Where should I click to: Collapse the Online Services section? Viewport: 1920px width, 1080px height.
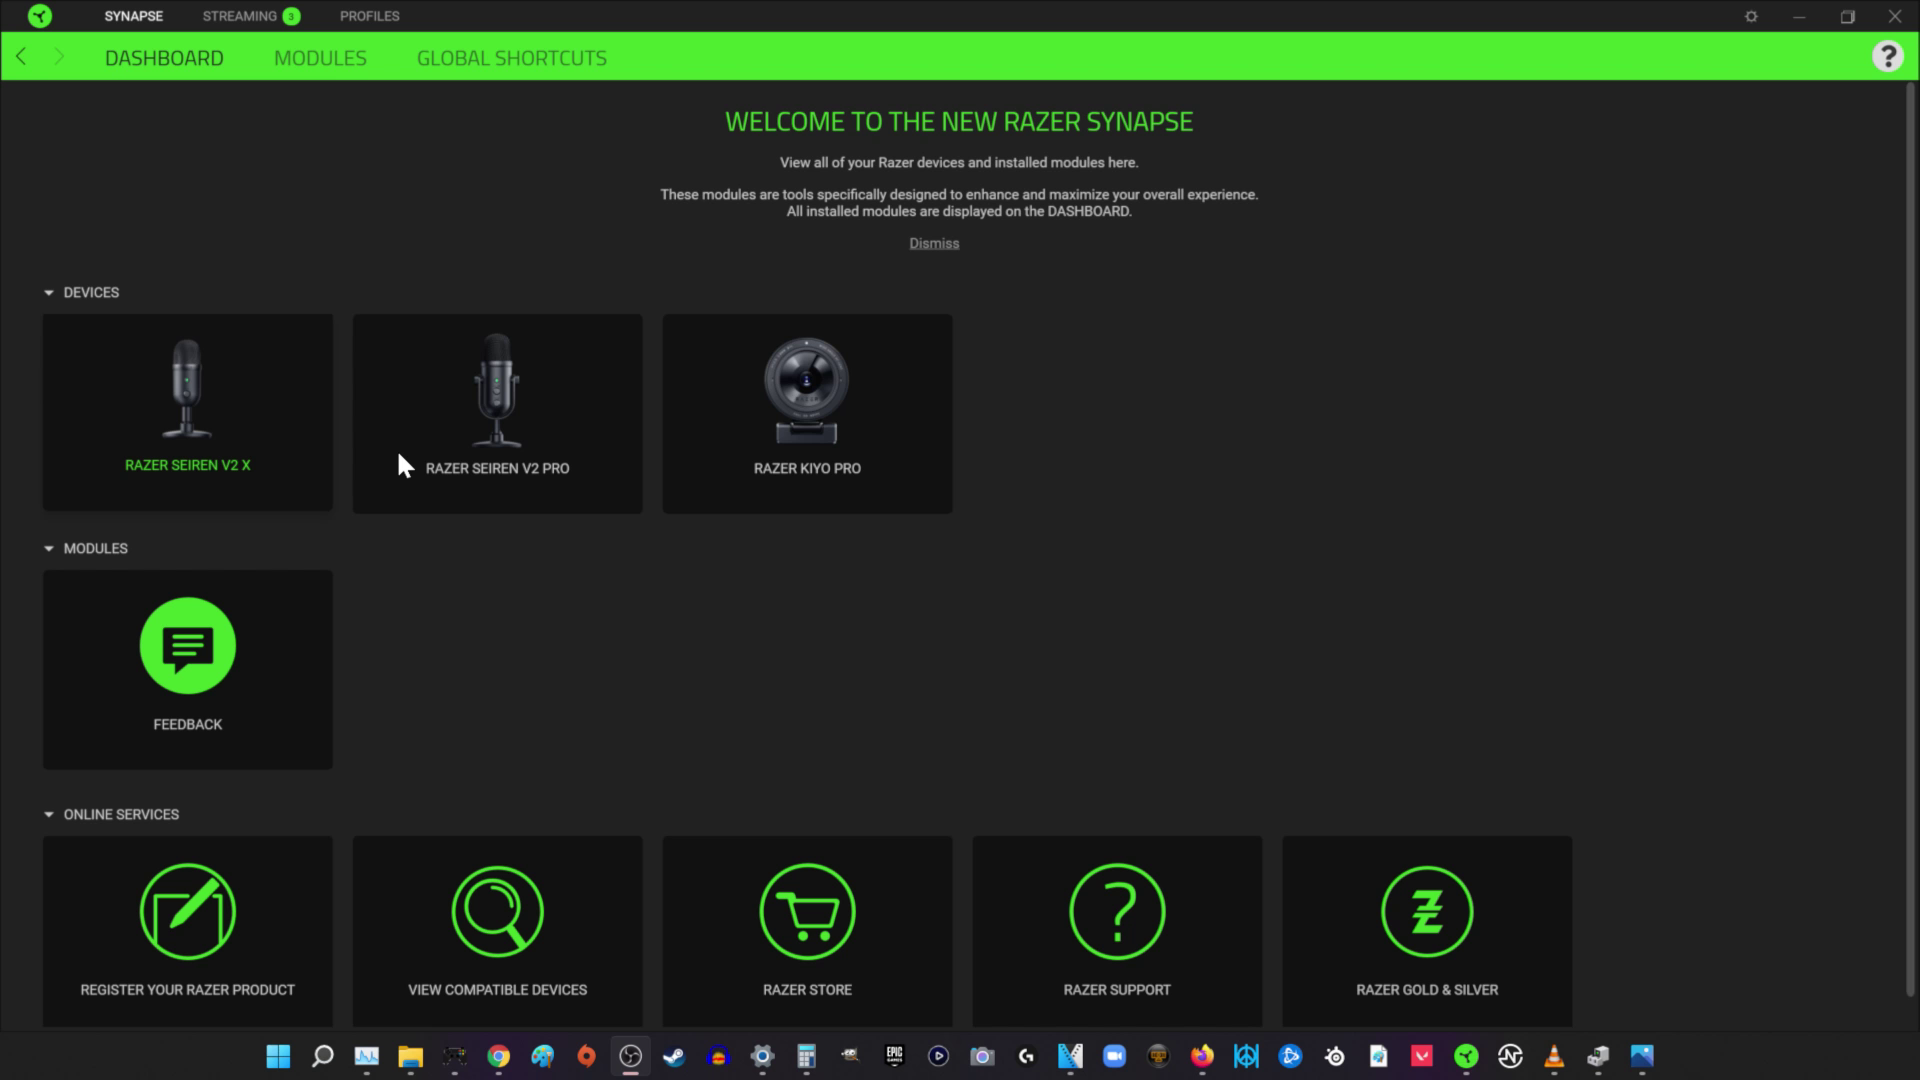point(48,815)
